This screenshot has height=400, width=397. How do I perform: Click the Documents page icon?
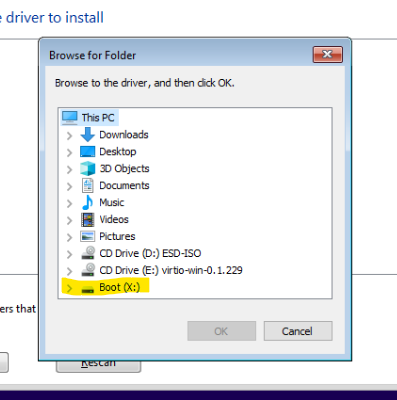point(88,186)
